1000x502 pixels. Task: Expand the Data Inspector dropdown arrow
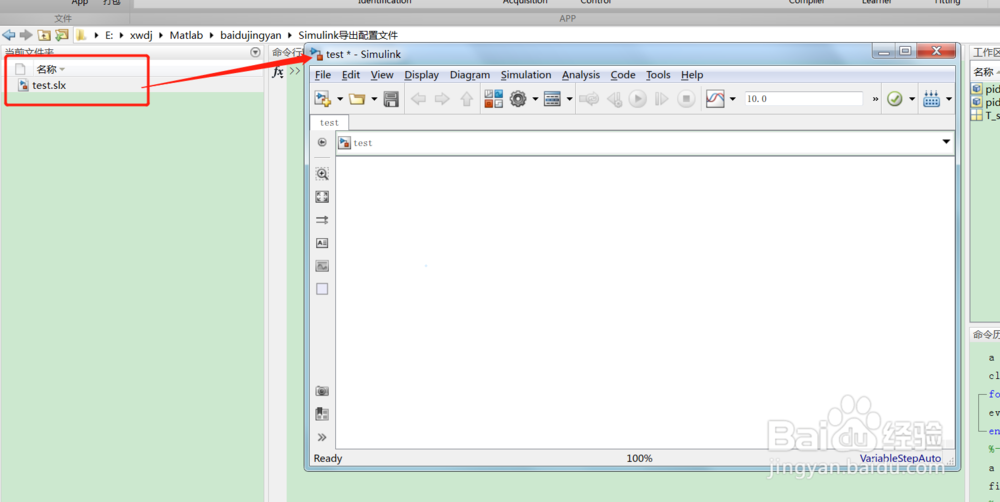732,99
